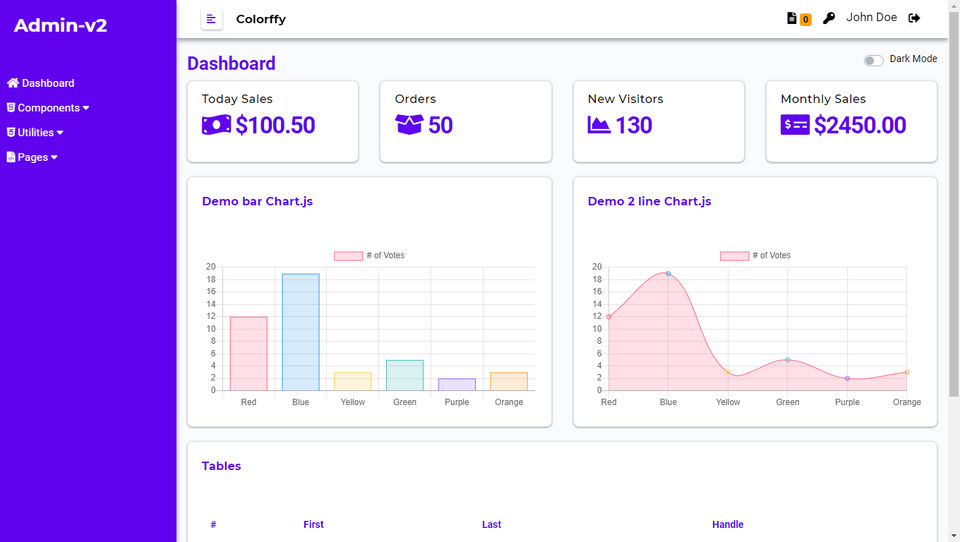Click the page vertical scrollbar thumb
960x542 pixels.
pos(954,203)
